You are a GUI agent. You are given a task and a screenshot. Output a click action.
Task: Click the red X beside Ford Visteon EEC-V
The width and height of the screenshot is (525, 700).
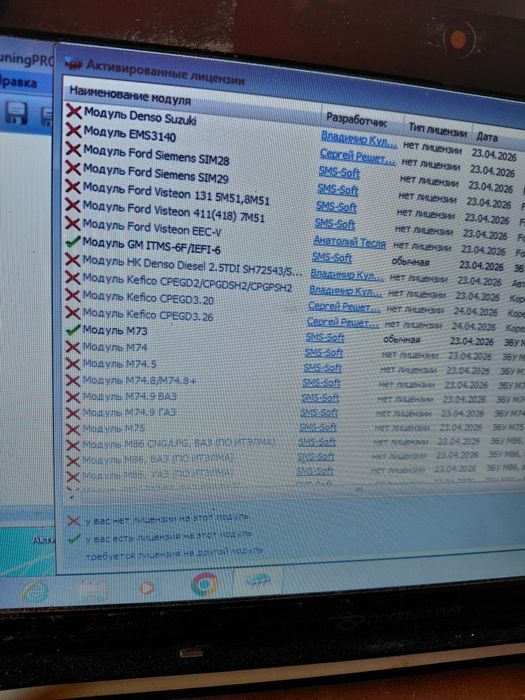coord(73,223)
